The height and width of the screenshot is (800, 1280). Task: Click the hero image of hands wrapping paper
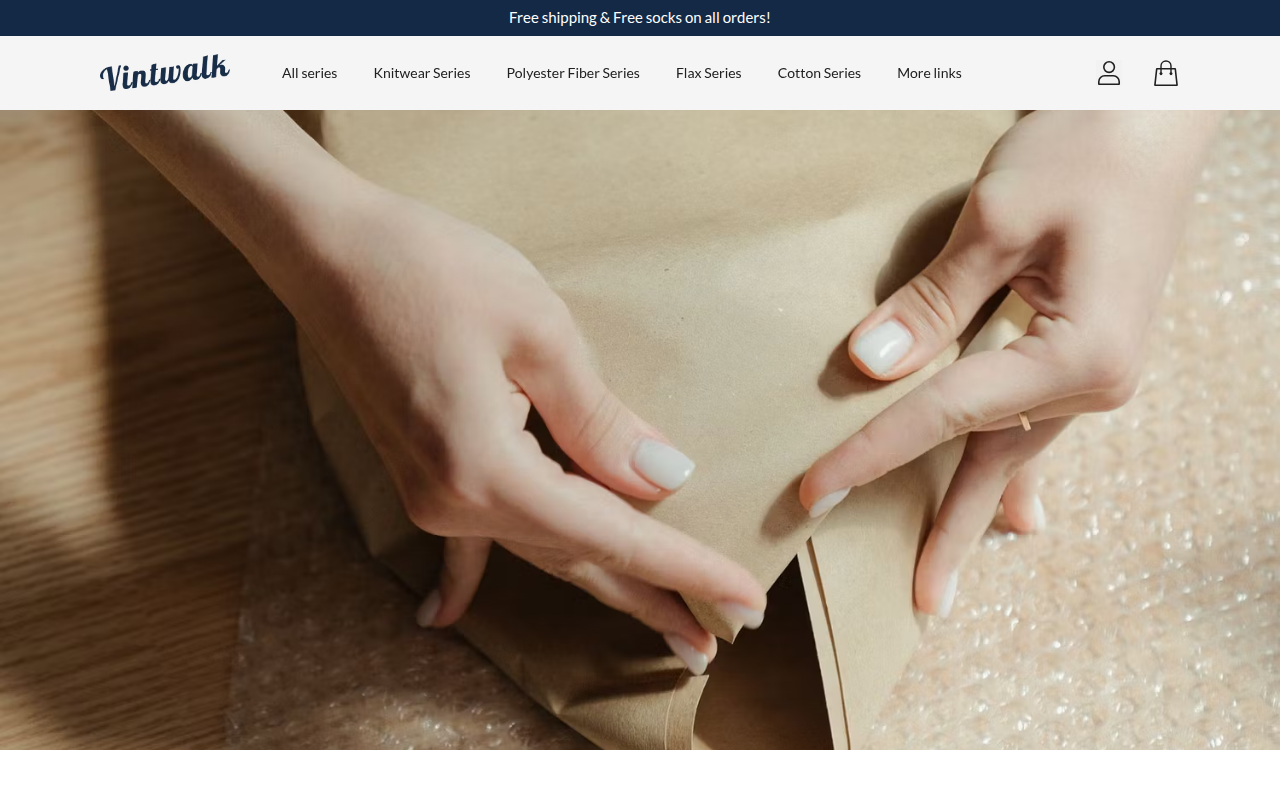(640, 430)
